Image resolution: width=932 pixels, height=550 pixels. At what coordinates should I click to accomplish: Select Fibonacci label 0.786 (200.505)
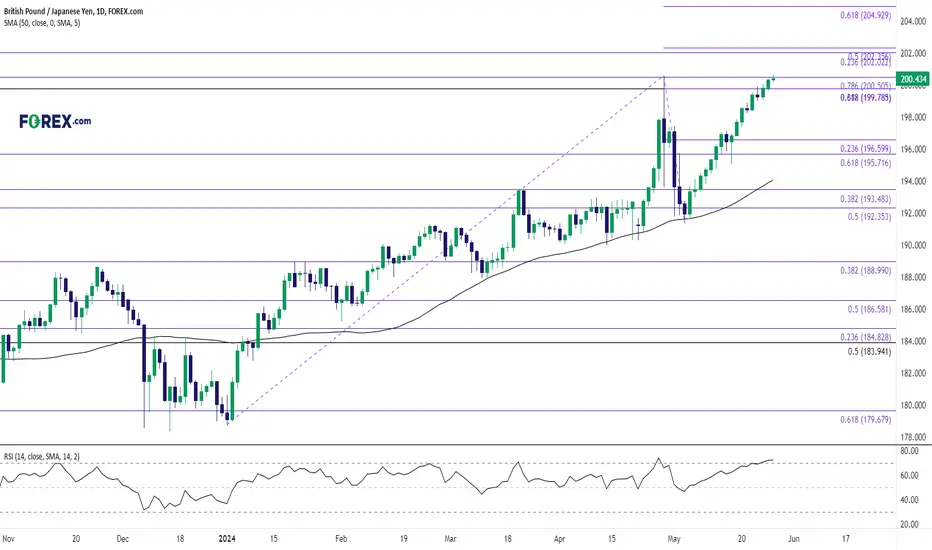(x=865, y=86)
